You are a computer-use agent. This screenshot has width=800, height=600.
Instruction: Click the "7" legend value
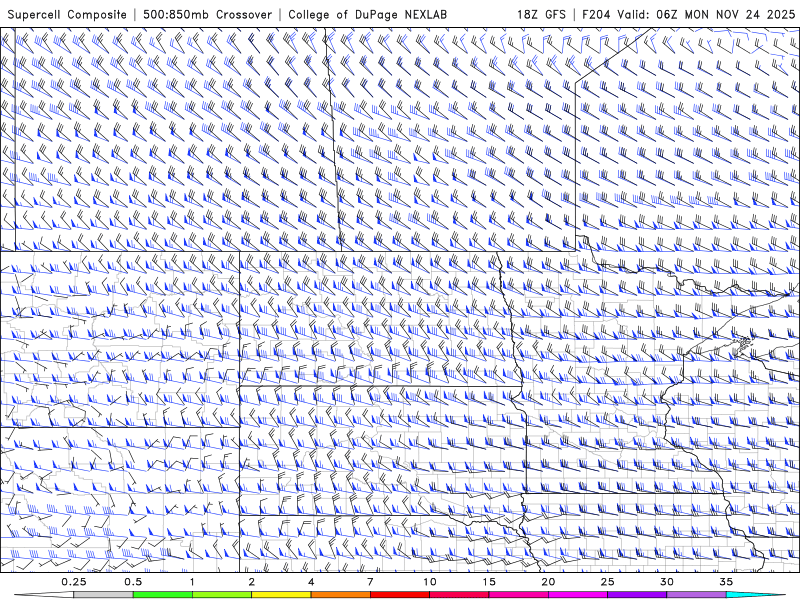pyautogui.click(x=370, y=582)
